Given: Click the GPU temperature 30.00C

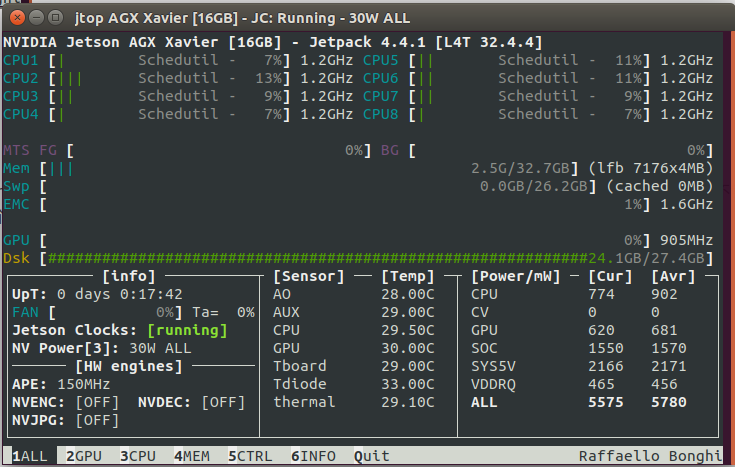Looking at the screenshot, I should (408, 348).
